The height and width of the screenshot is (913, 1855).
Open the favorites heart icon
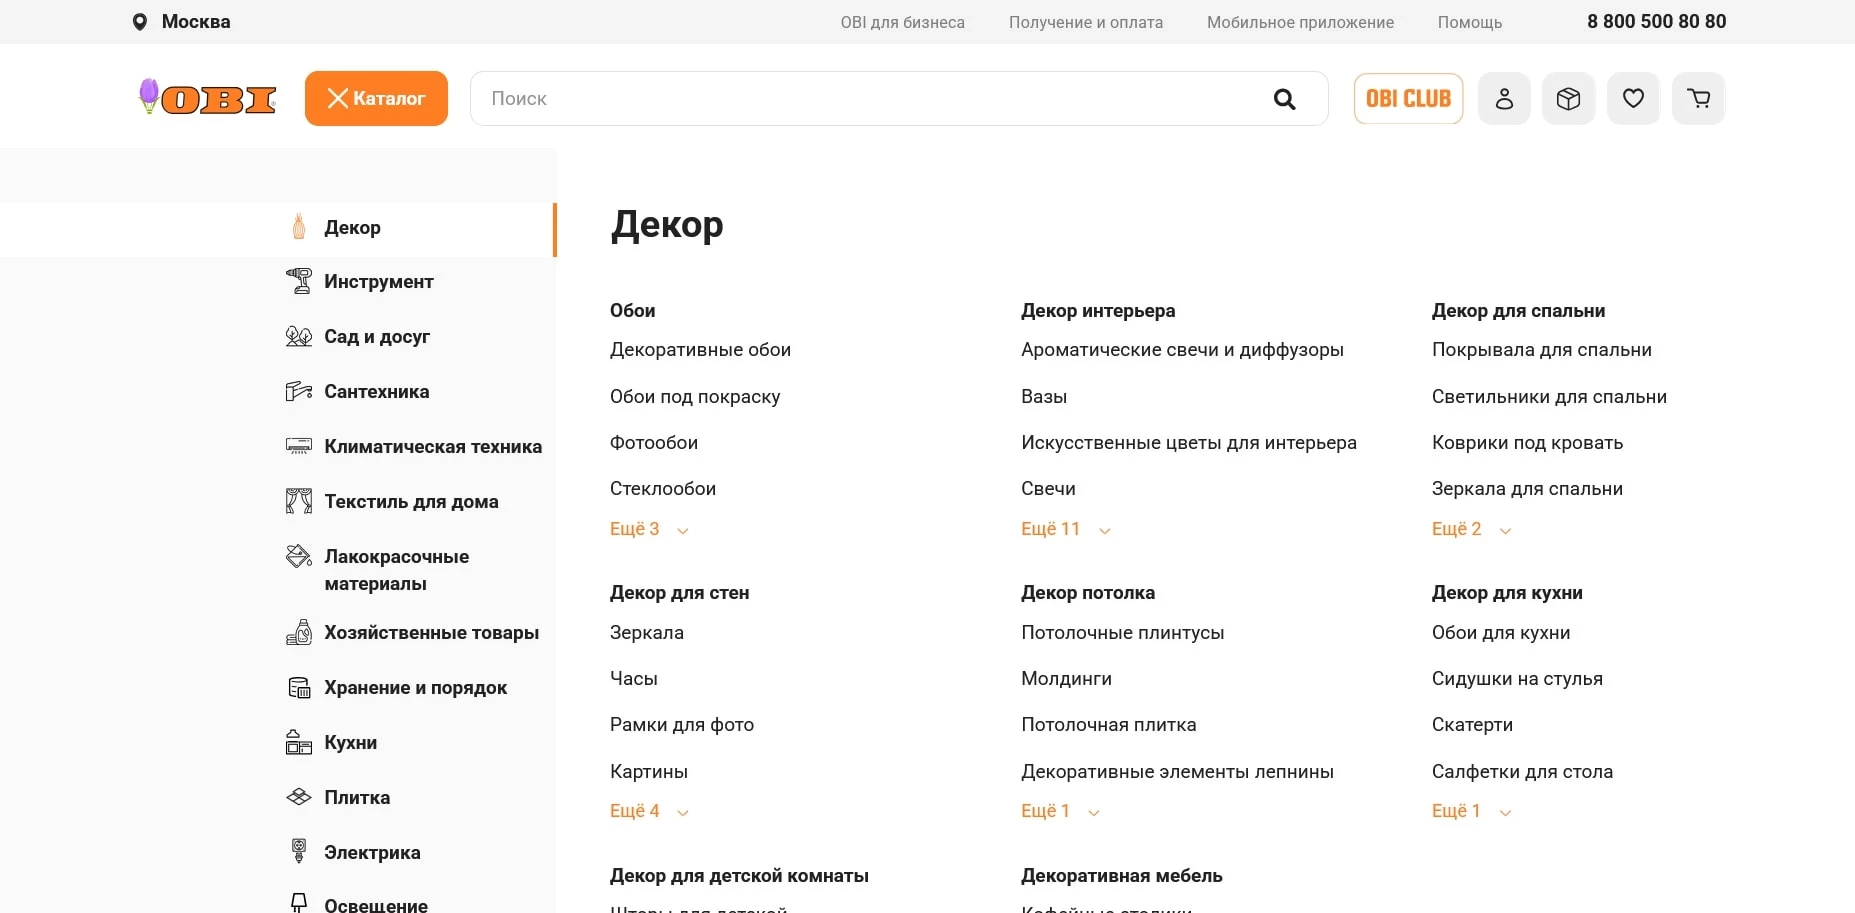tap(1633, 99)
